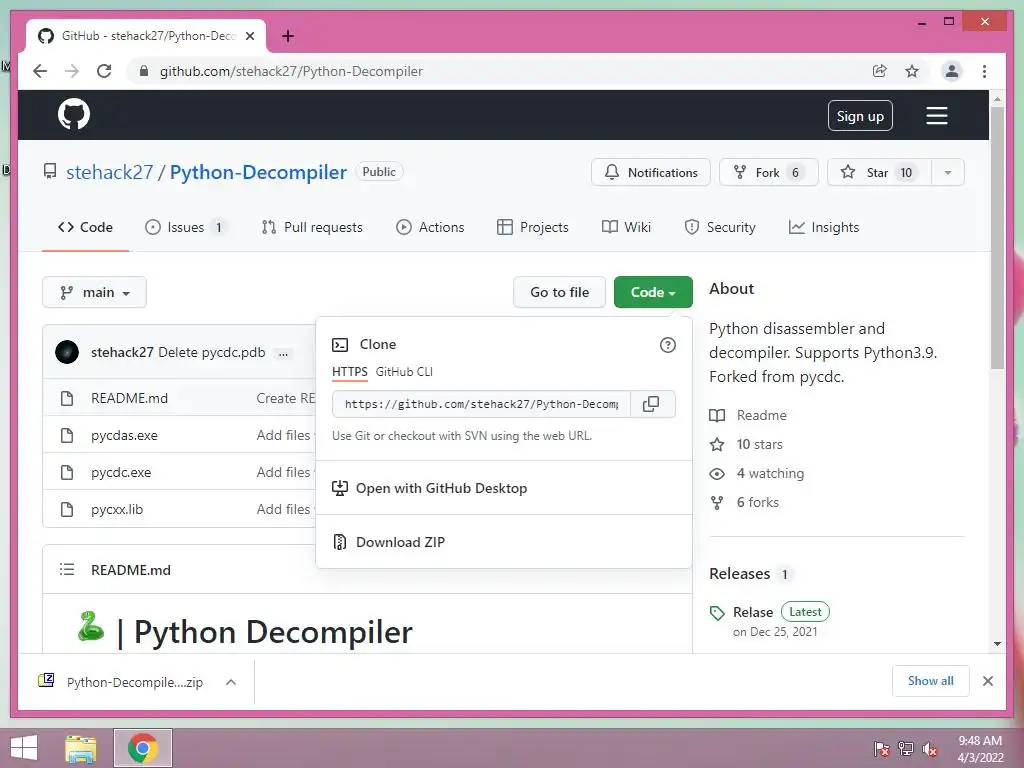Screen dimensions: 1024x768
Task: Open the Chrome profile avatar icon
Action: (952, 71)
